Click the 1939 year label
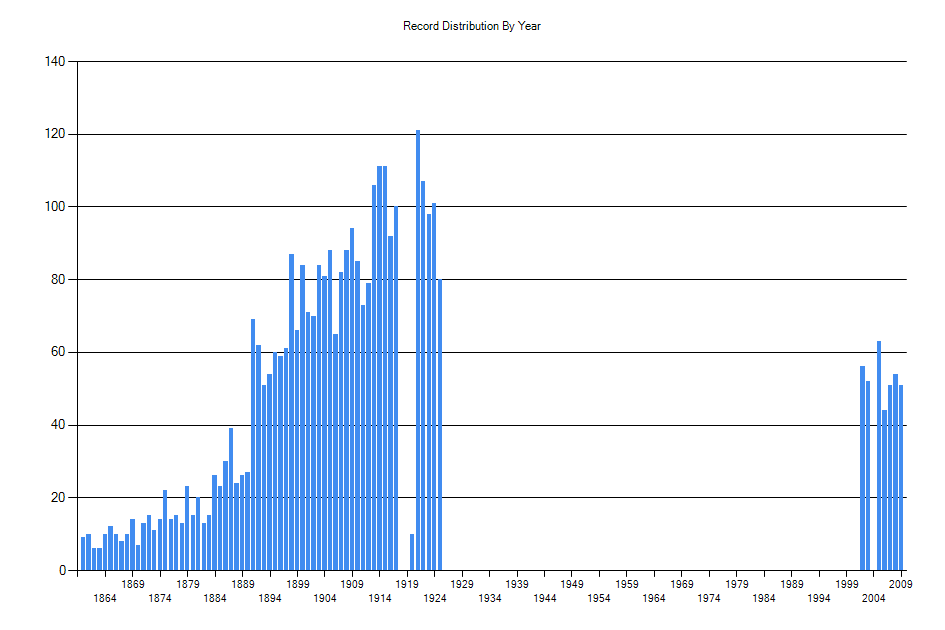This screenshot has height=630, width=945. [x=517, y=584]
